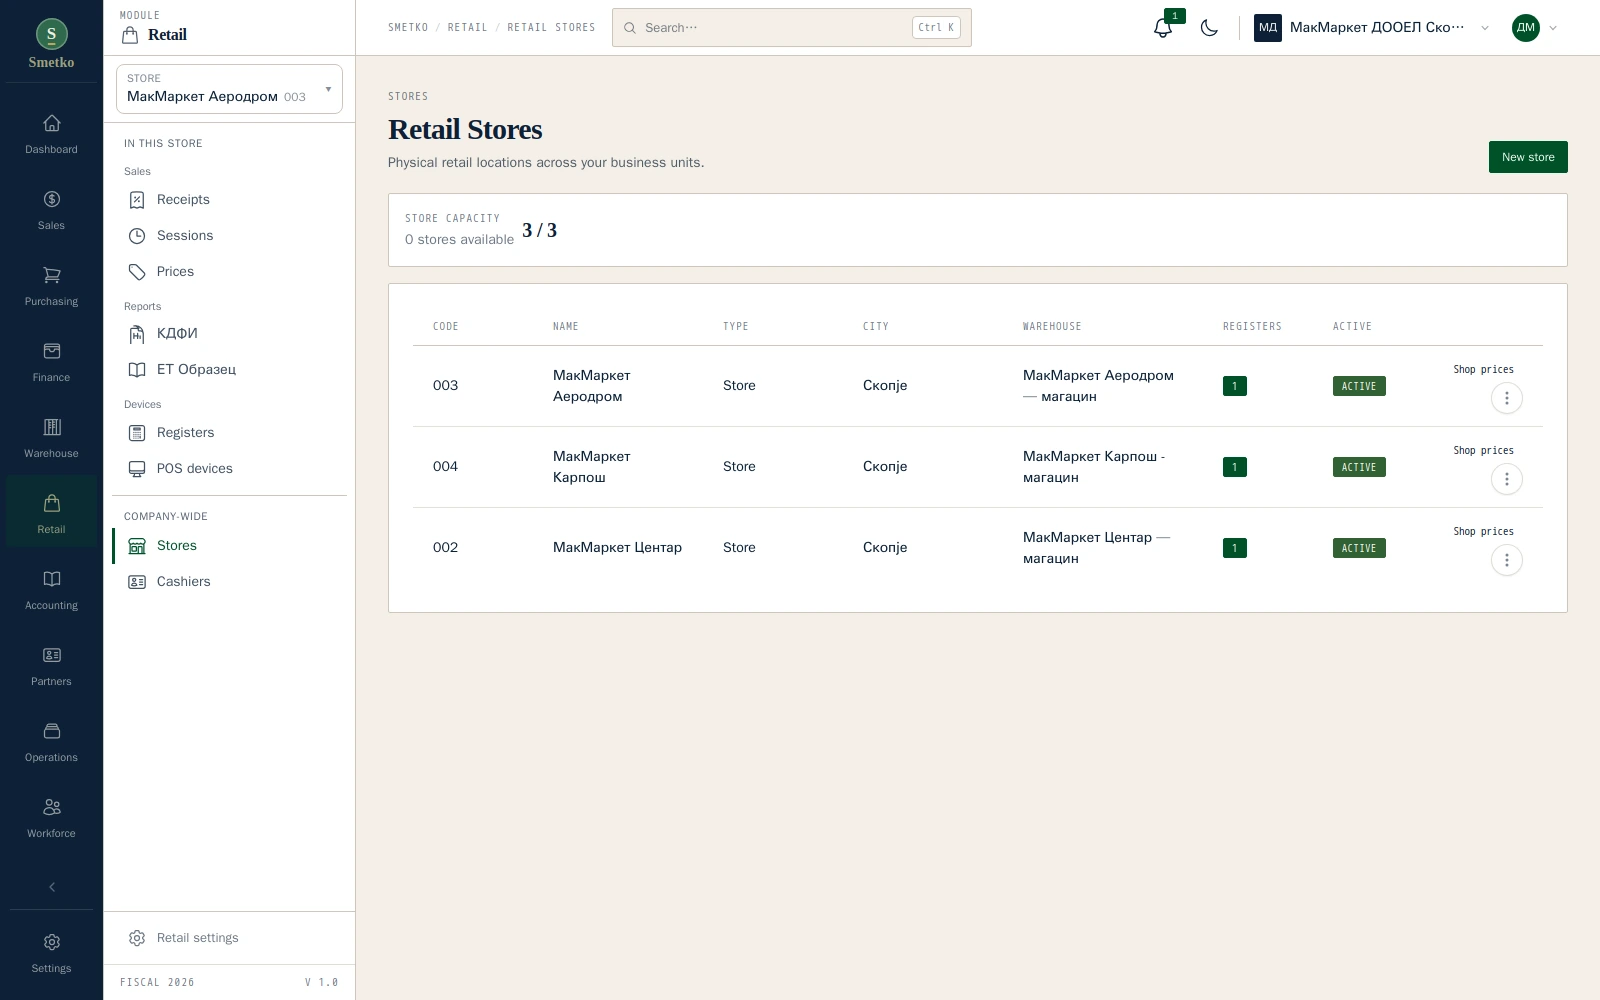Open the ДМ user avatar menu
Screen dimensions: 1600x1000
coord(1535,28)
